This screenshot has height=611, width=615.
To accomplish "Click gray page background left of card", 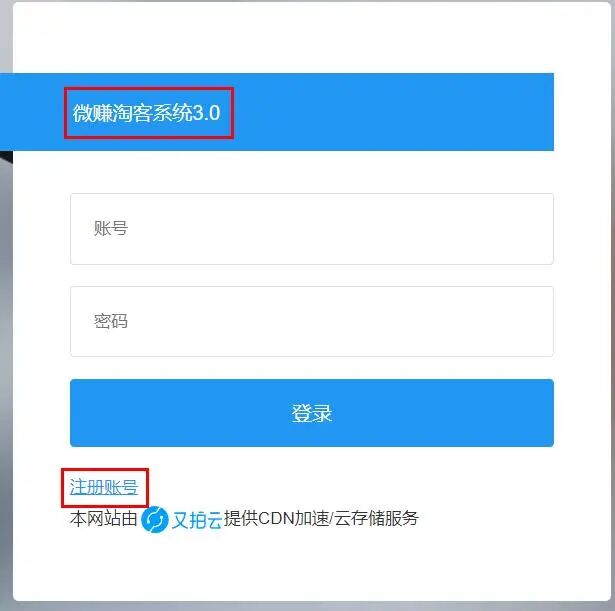I will 5,353.
